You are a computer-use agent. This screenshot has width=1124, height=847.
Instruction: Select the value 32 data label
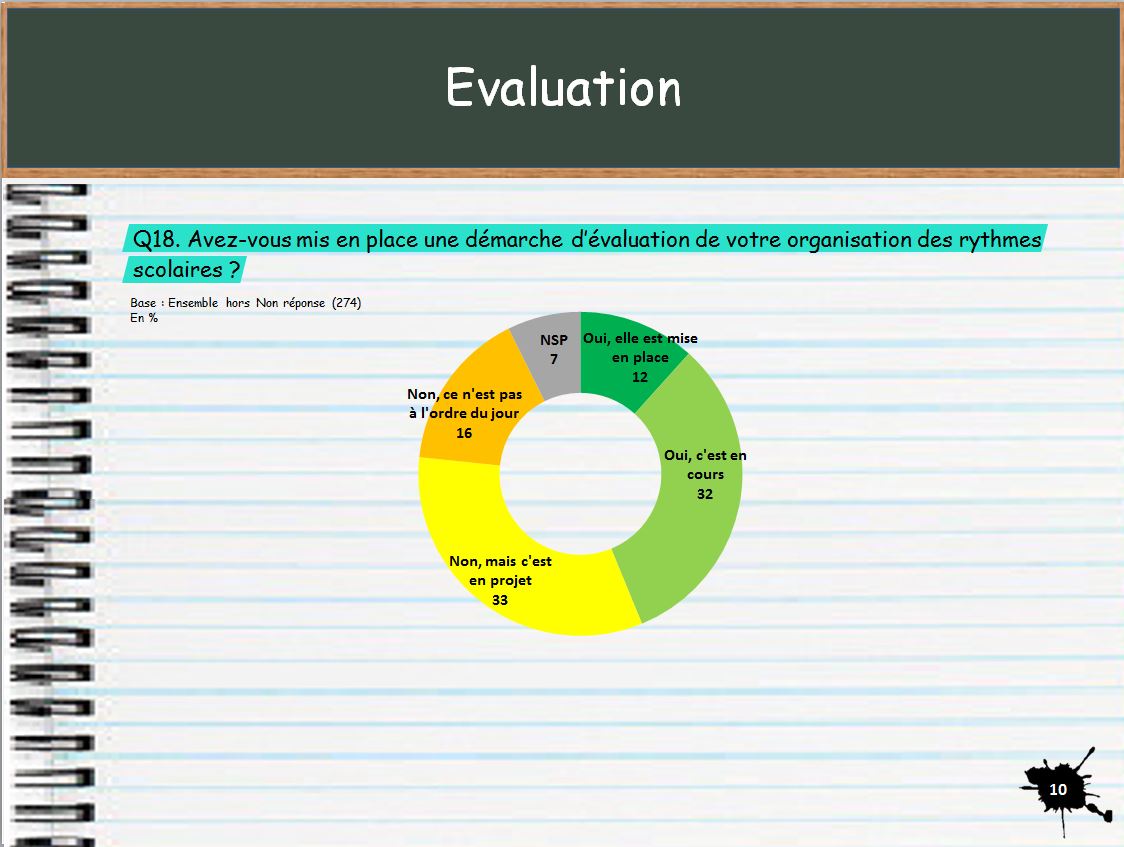point(705,494)
